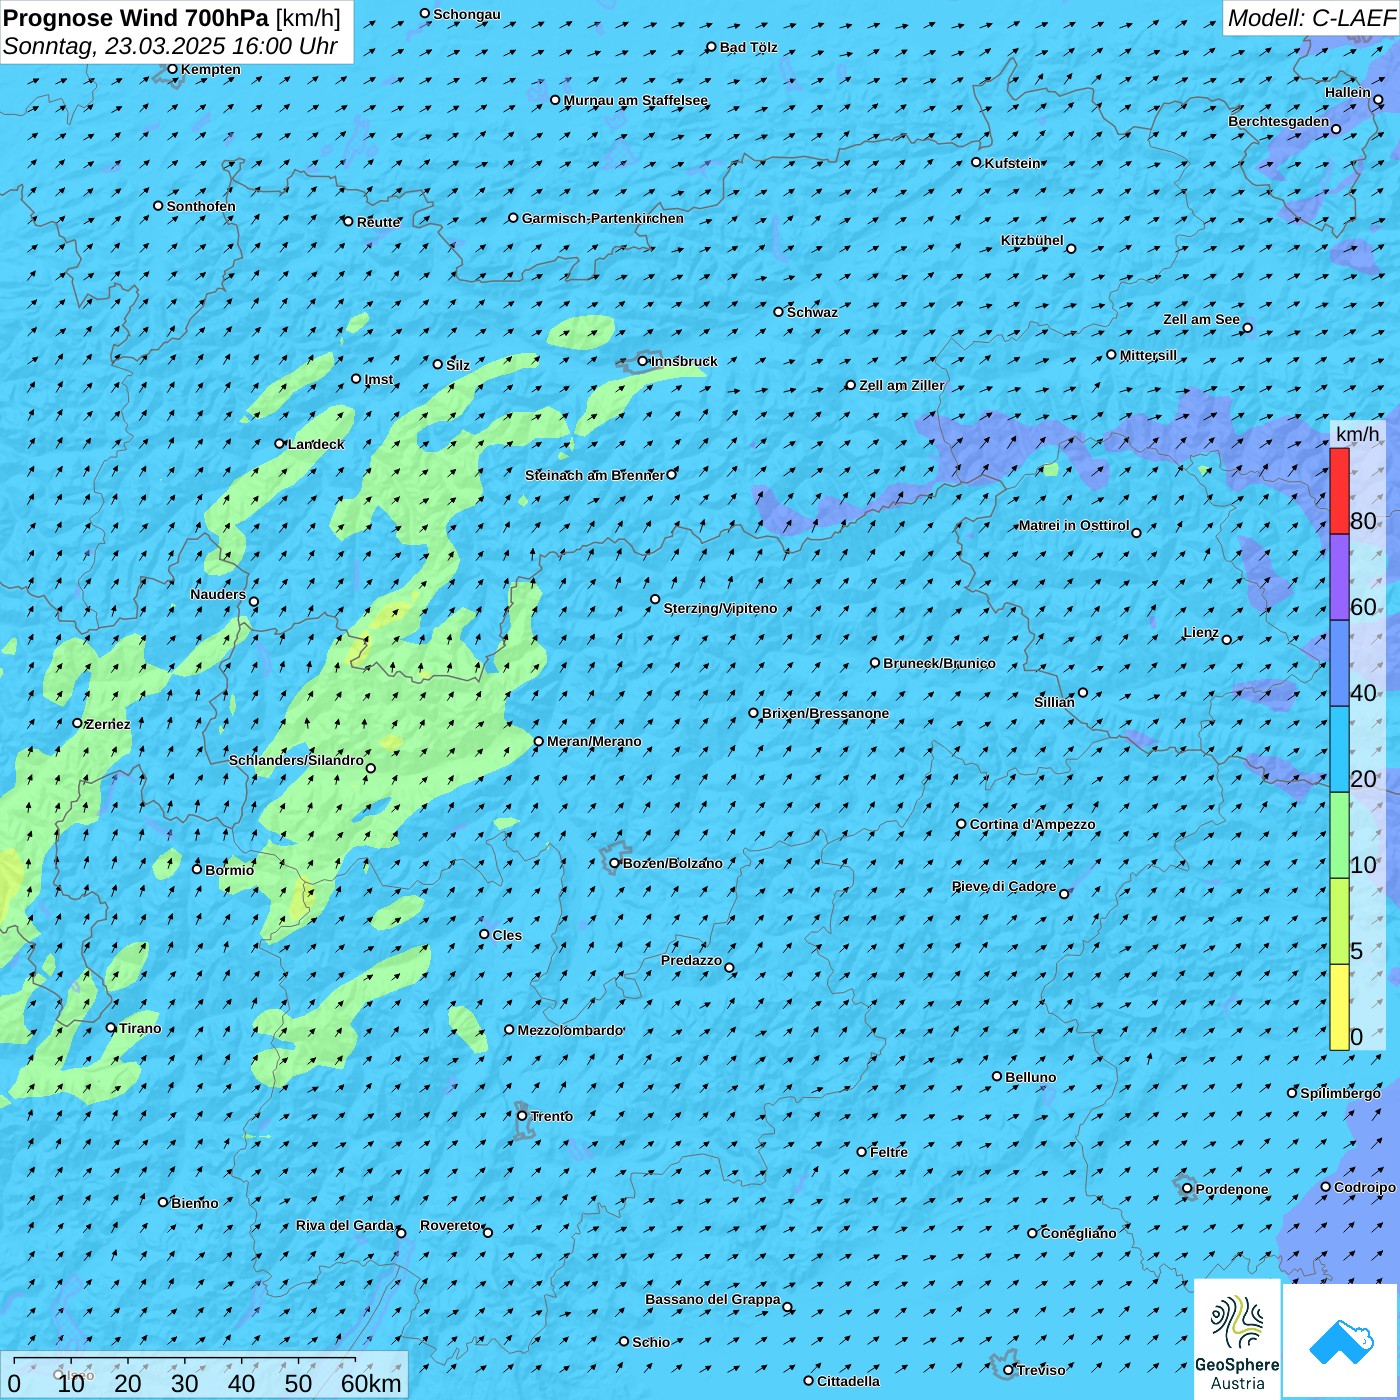
Task: Click the 'Pieve di Cadore' label
Action: (x=1004, y=886)
